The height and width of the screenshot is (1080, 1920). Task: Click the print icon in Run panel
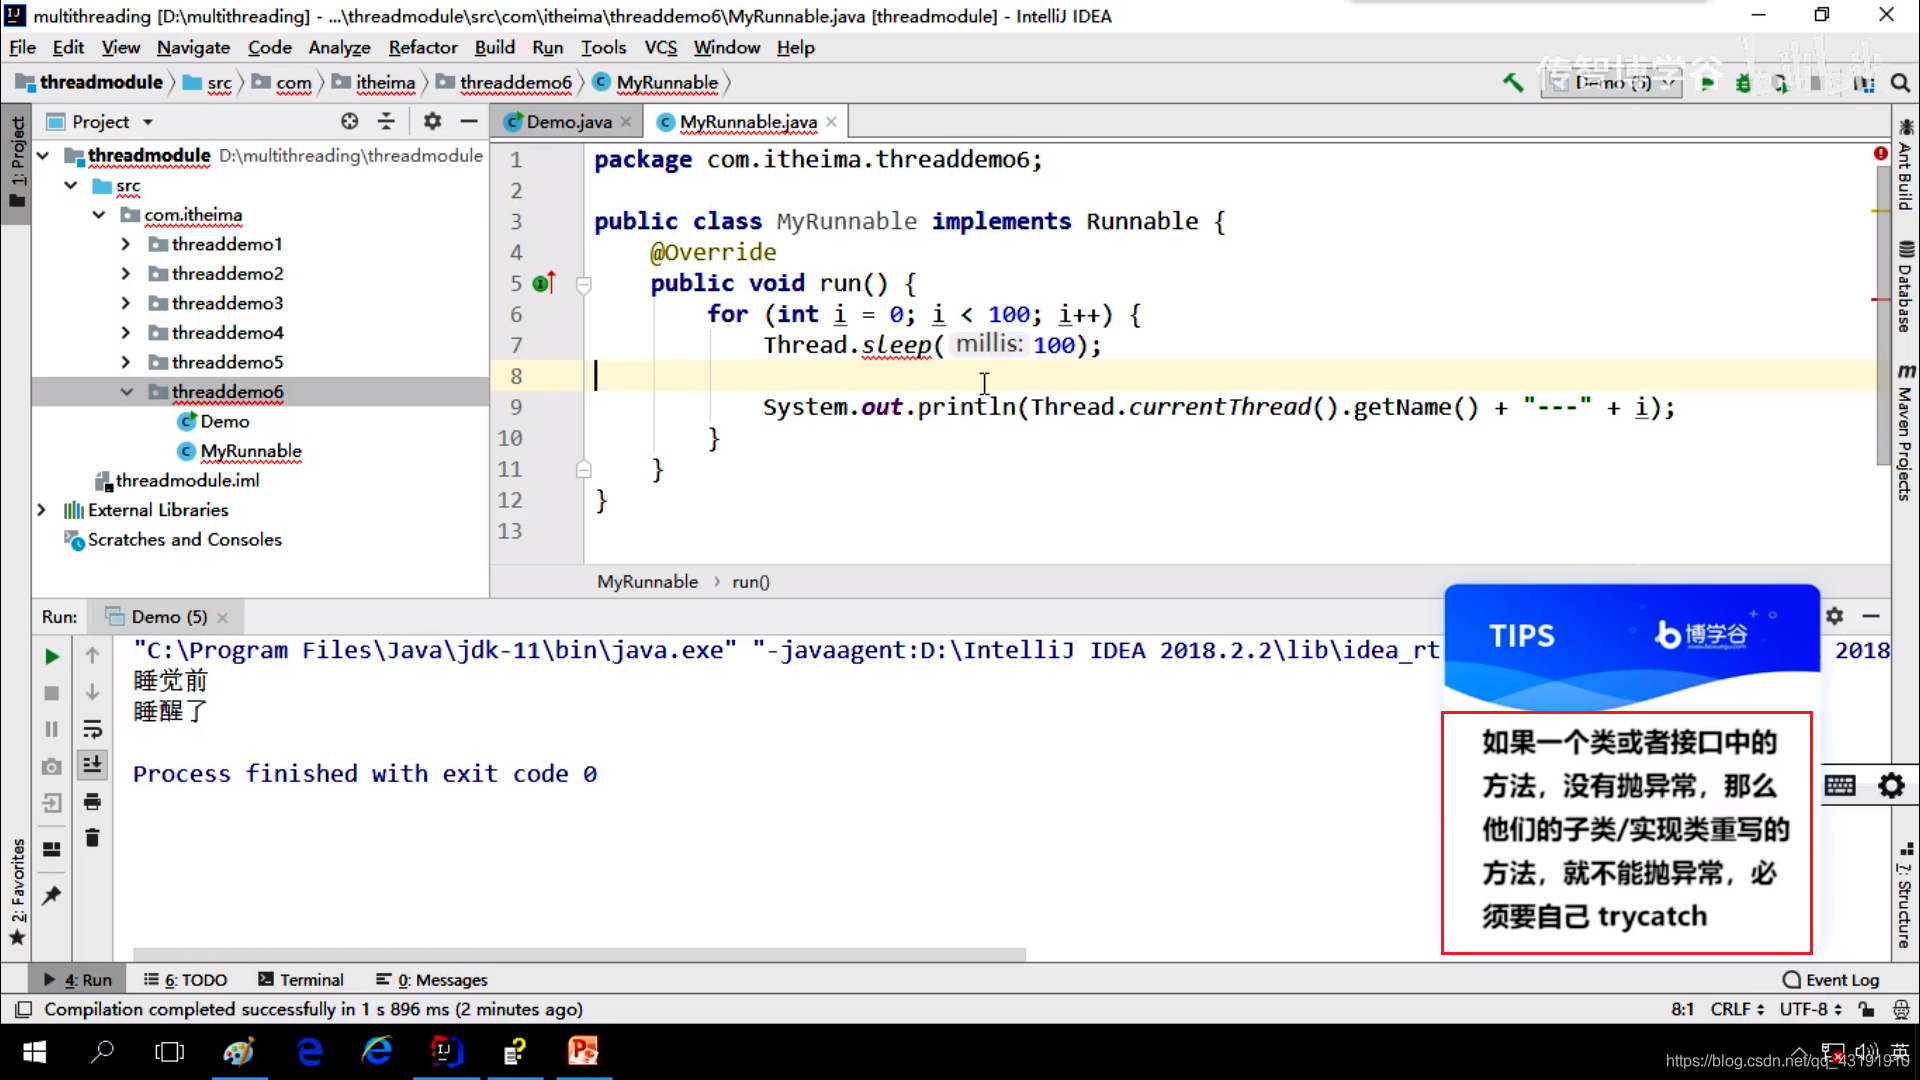tap(92, 802)
